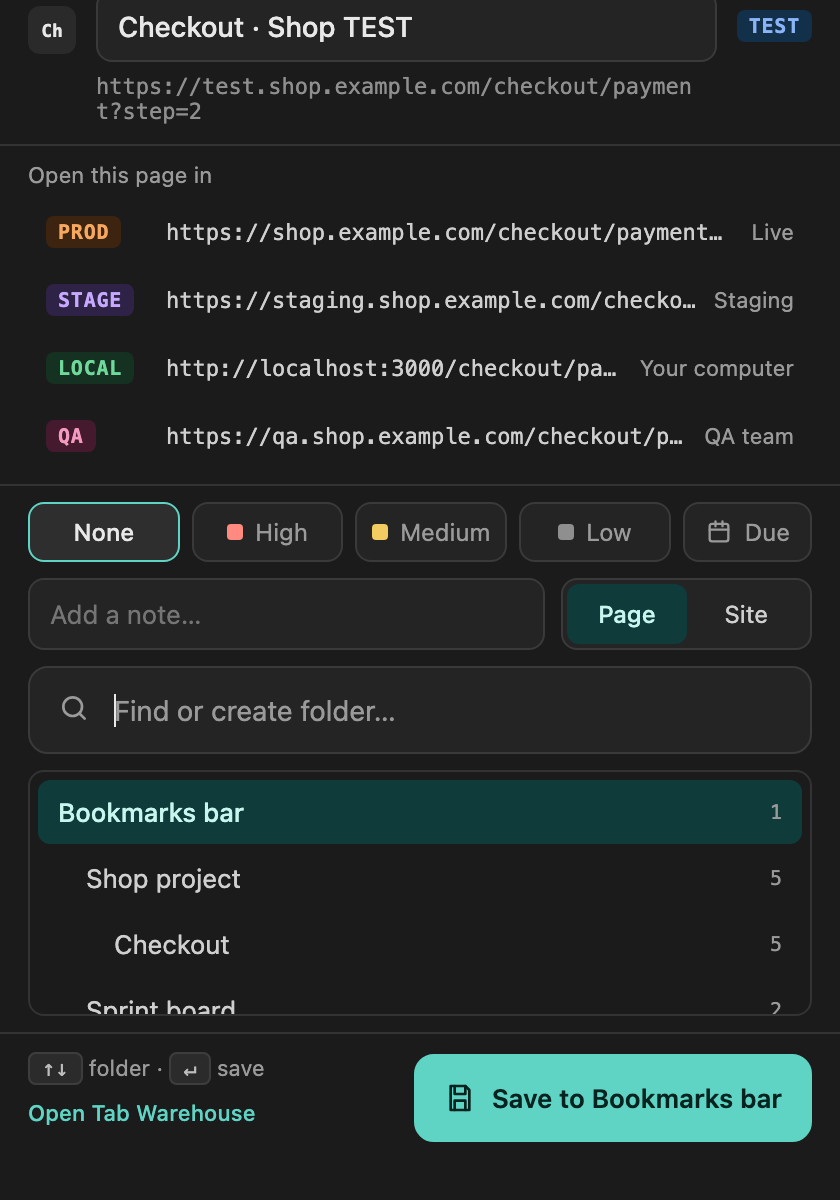
Task: Click the page URL text test.shop.example.com
Action: [394, 99]
